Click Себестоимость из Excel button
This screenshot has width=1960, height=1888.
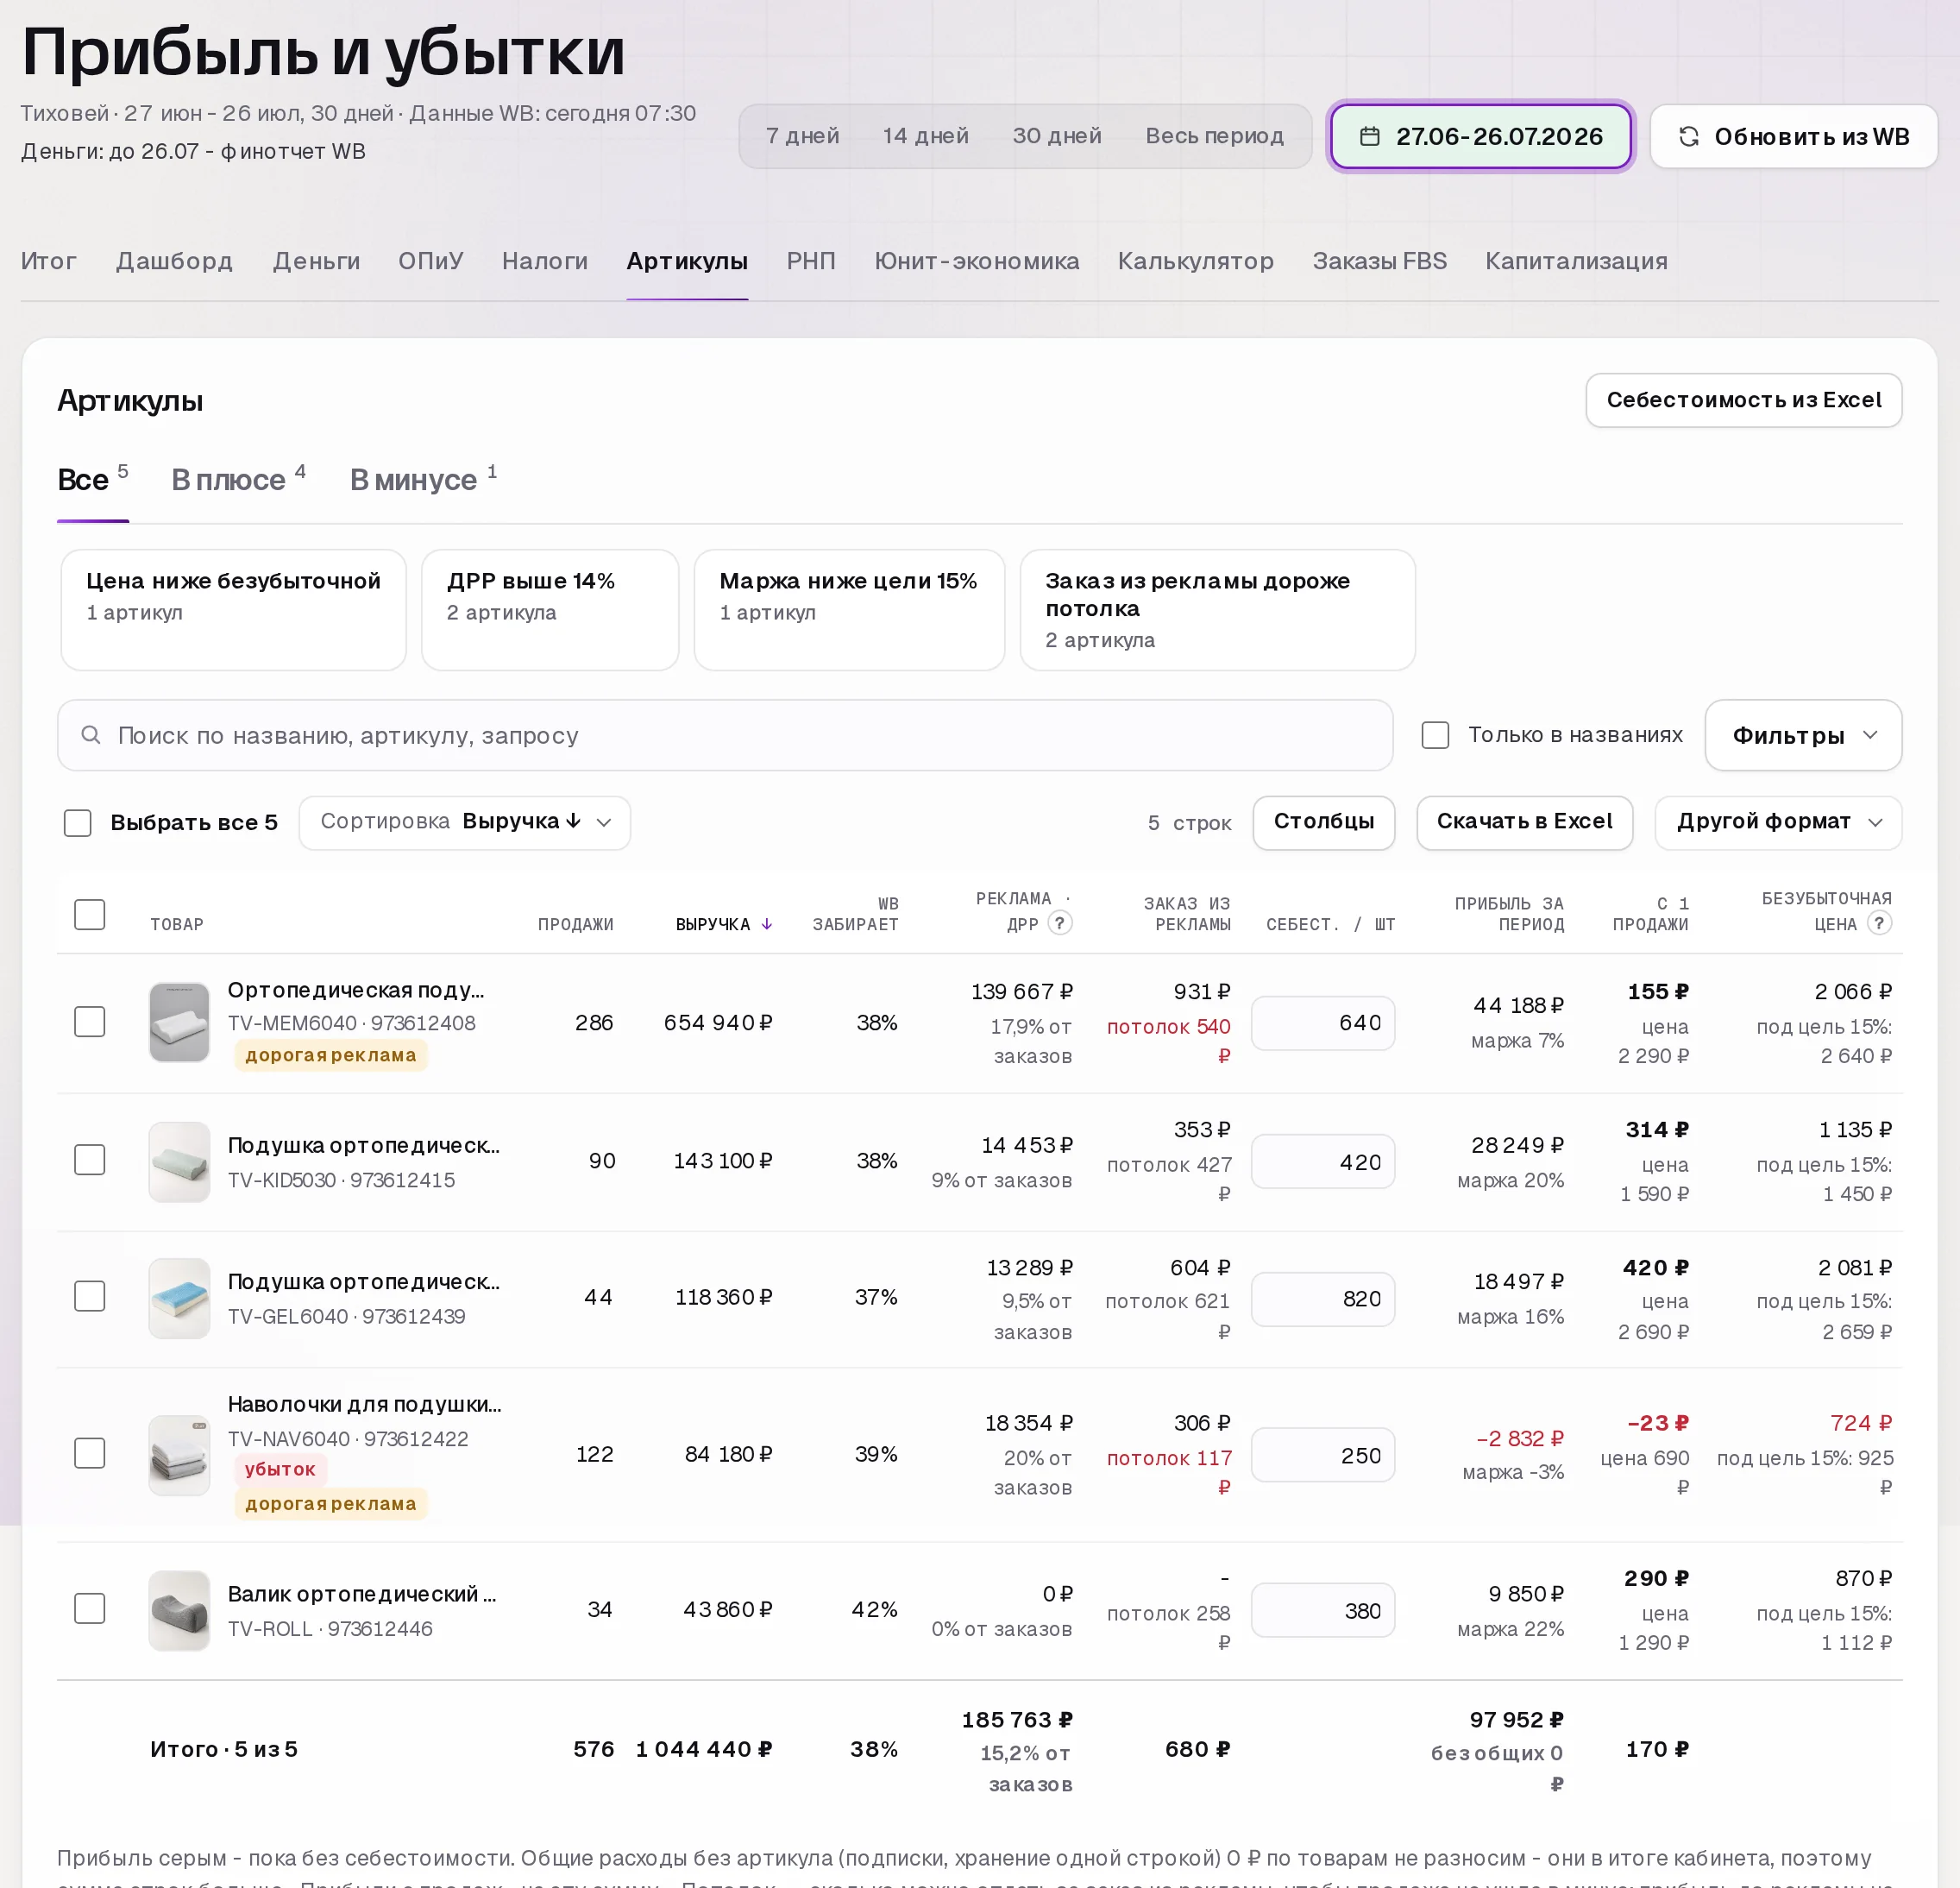coord(1743,400)
